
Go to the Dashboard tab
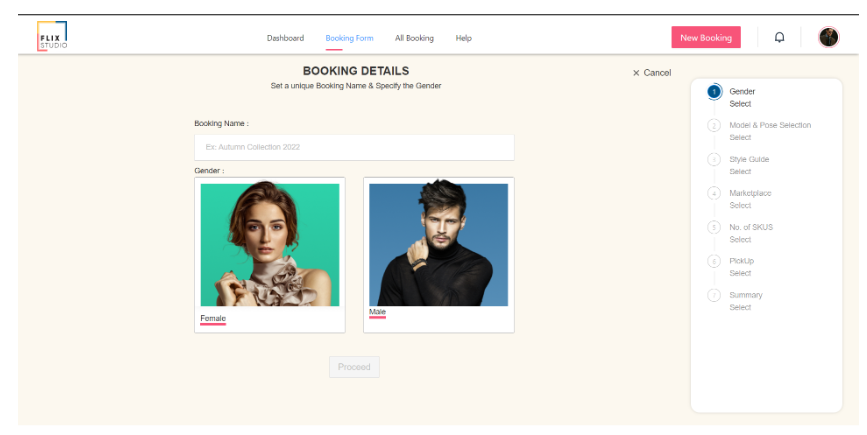point(285,38)
